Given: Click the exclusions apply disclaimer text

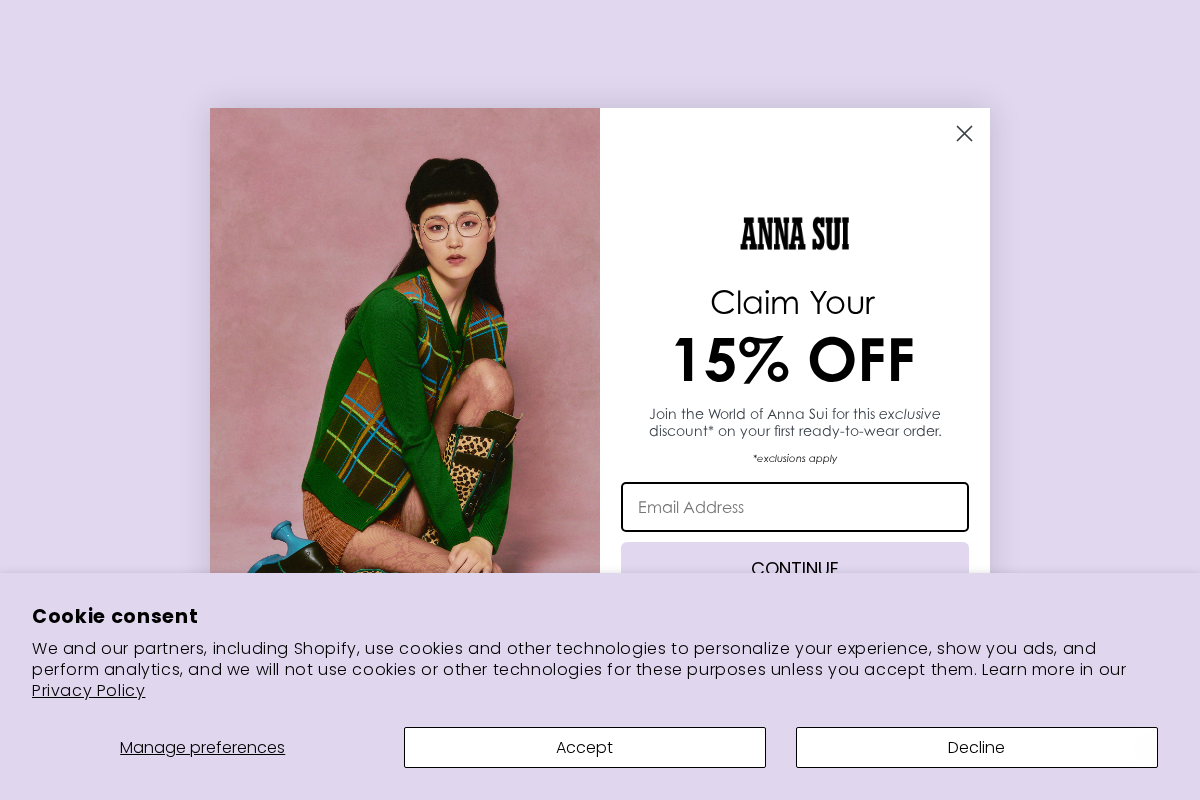Looking at the screenshot, I should click(794, 458).
